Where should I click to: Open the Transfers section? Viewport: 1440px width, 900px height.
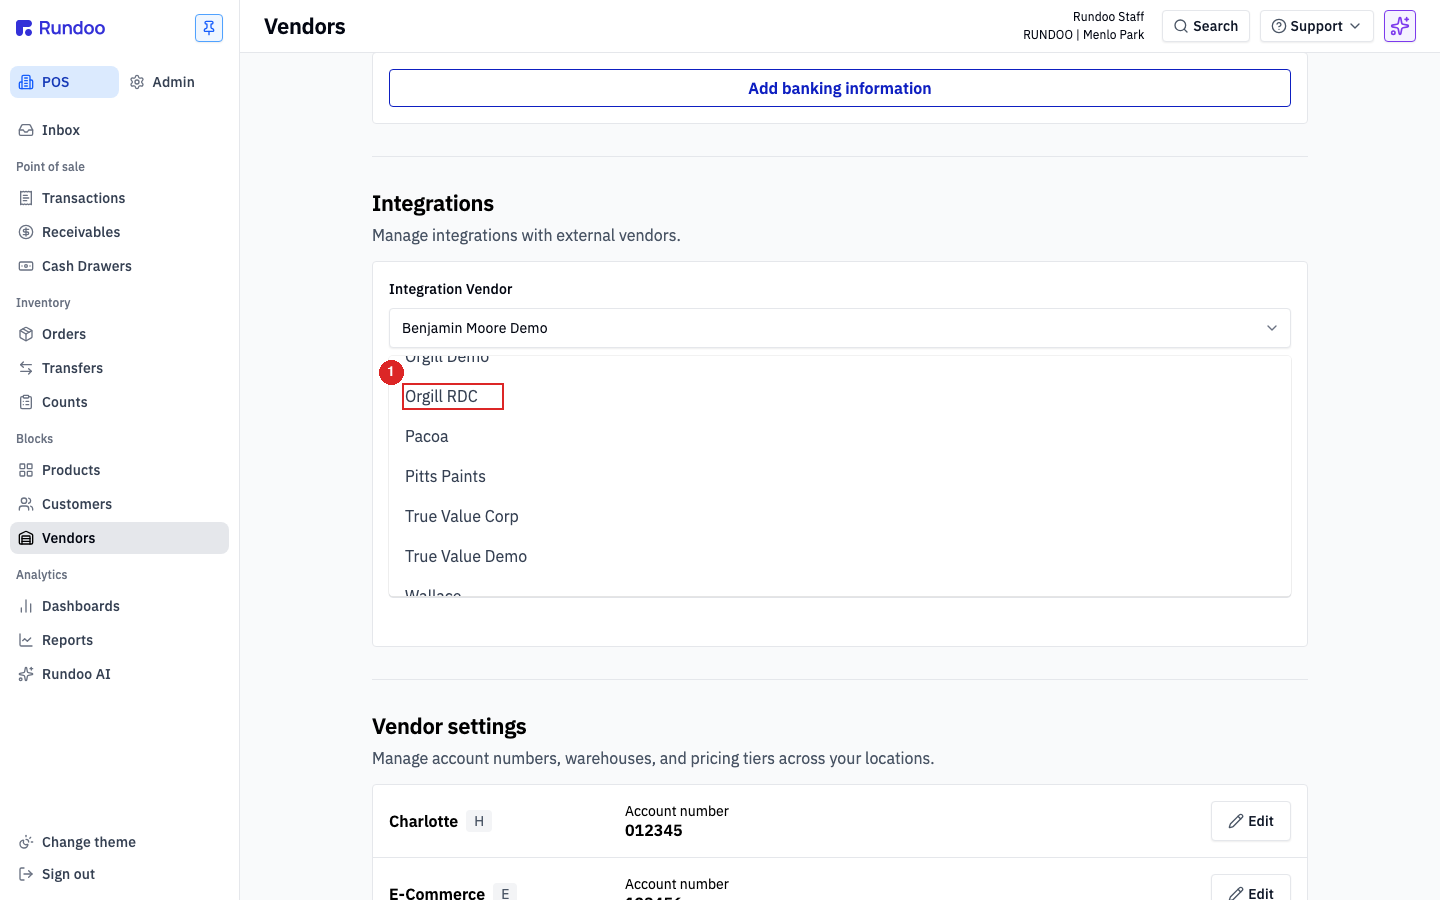[119, 368]
